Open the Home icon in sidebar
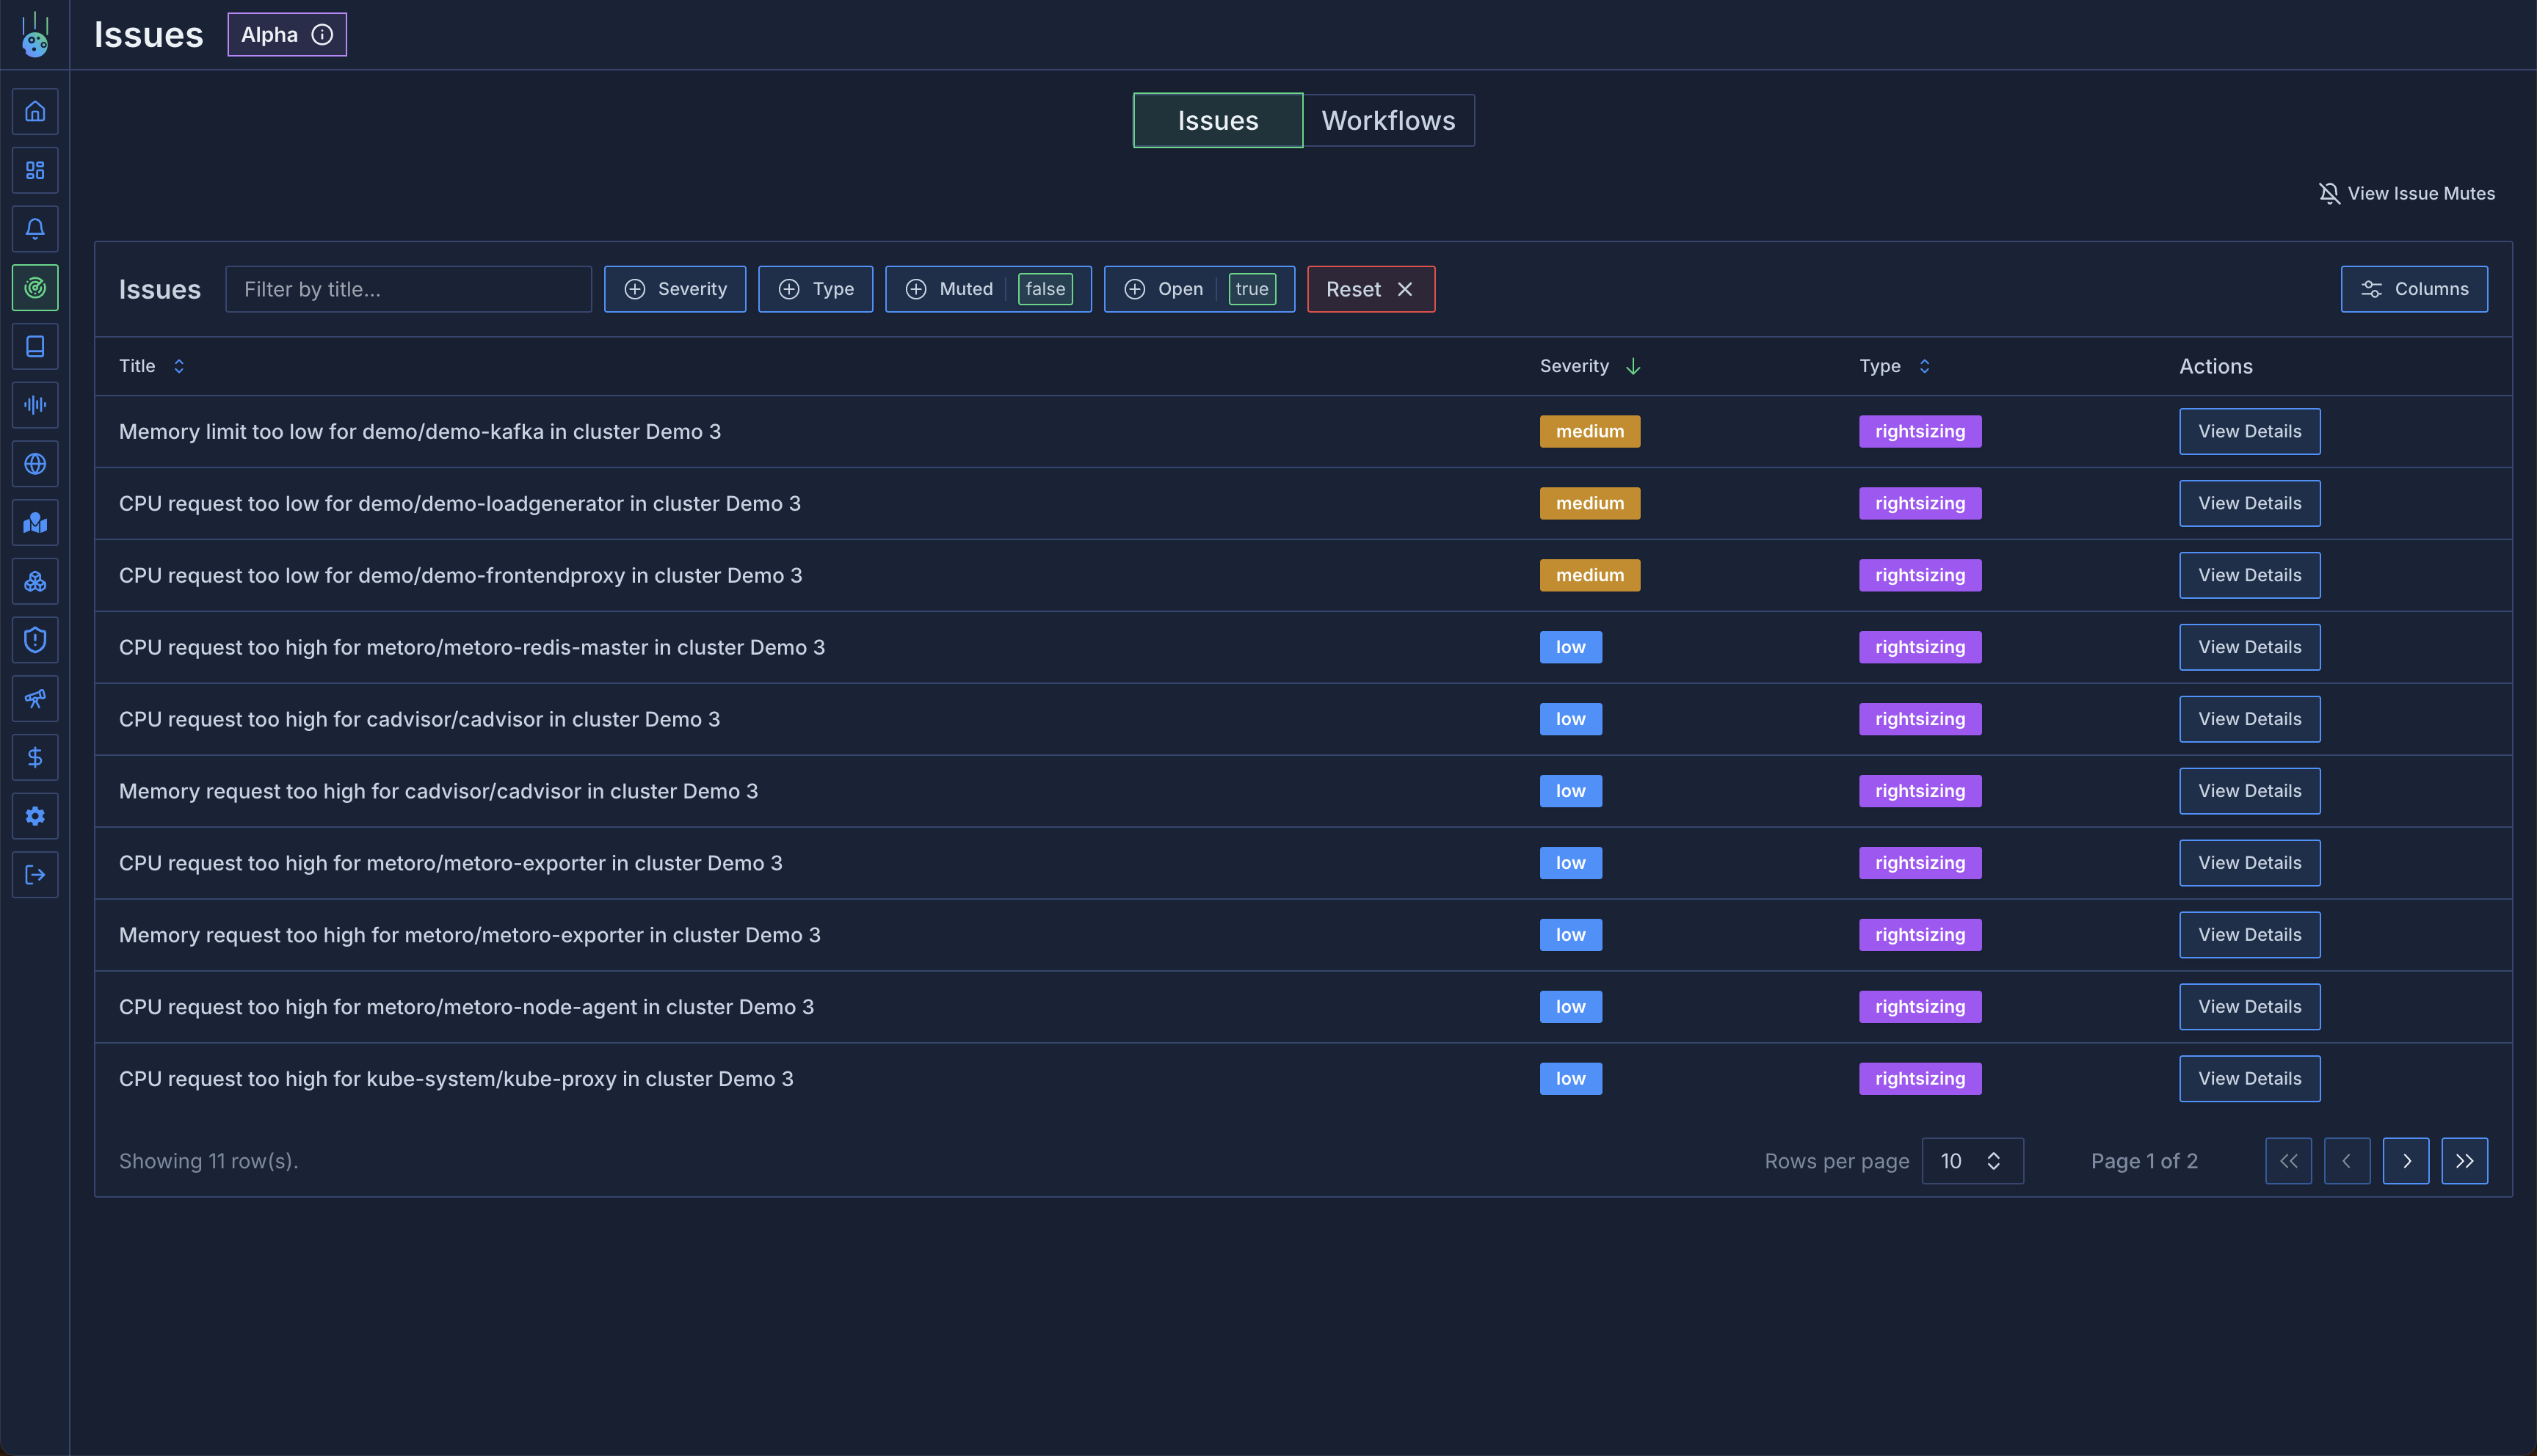This screenshot has height=1456, width=2537. 35,111
